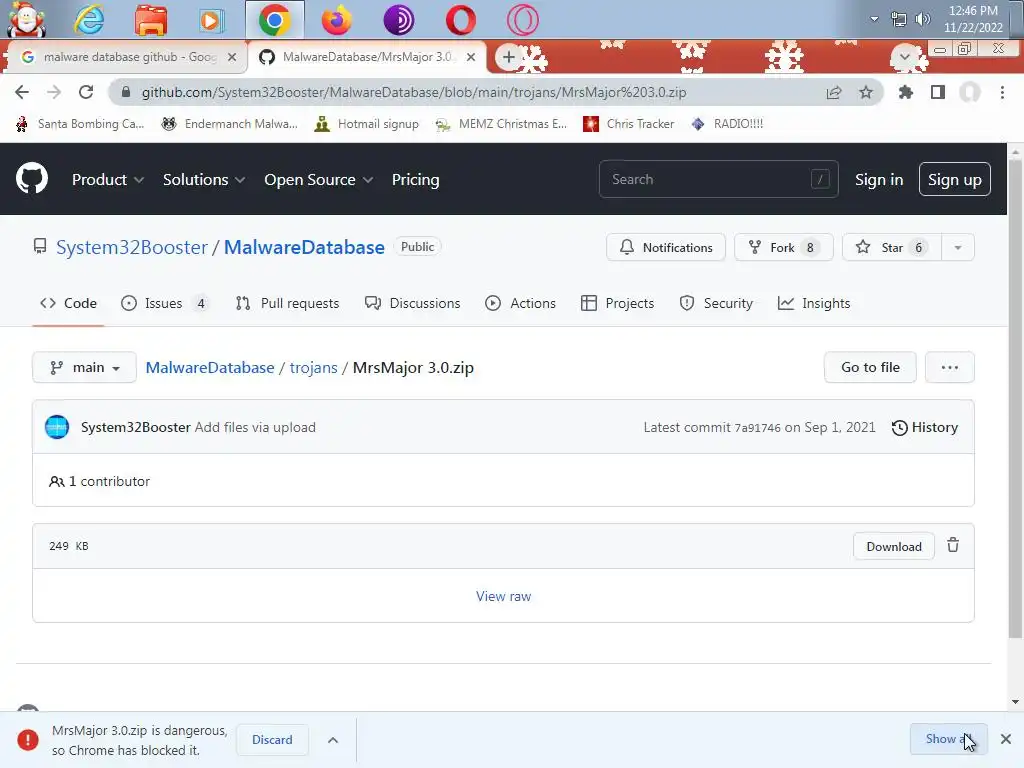The width and height of the screenshot is (1024, 768).
Task: Click the volume speaker tray icon
Action: tap(922, 19)
